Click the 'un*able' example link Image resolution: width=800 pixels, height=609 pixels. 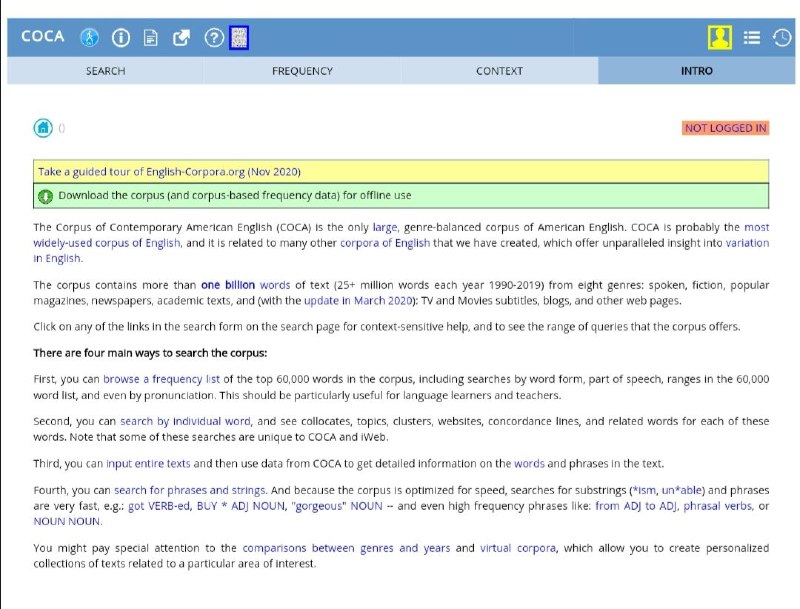tap(682, 490)
